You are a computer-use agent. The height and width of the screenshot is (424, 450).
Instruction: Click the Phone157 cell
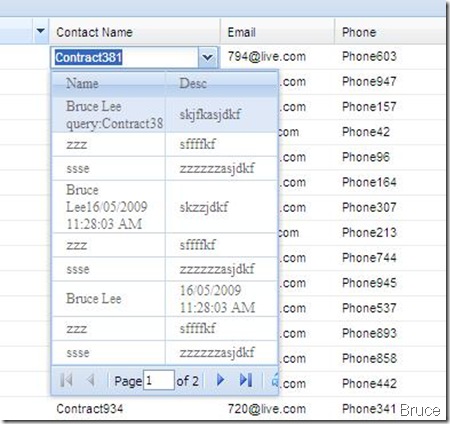pyautogui.click(x=390, y=107)
